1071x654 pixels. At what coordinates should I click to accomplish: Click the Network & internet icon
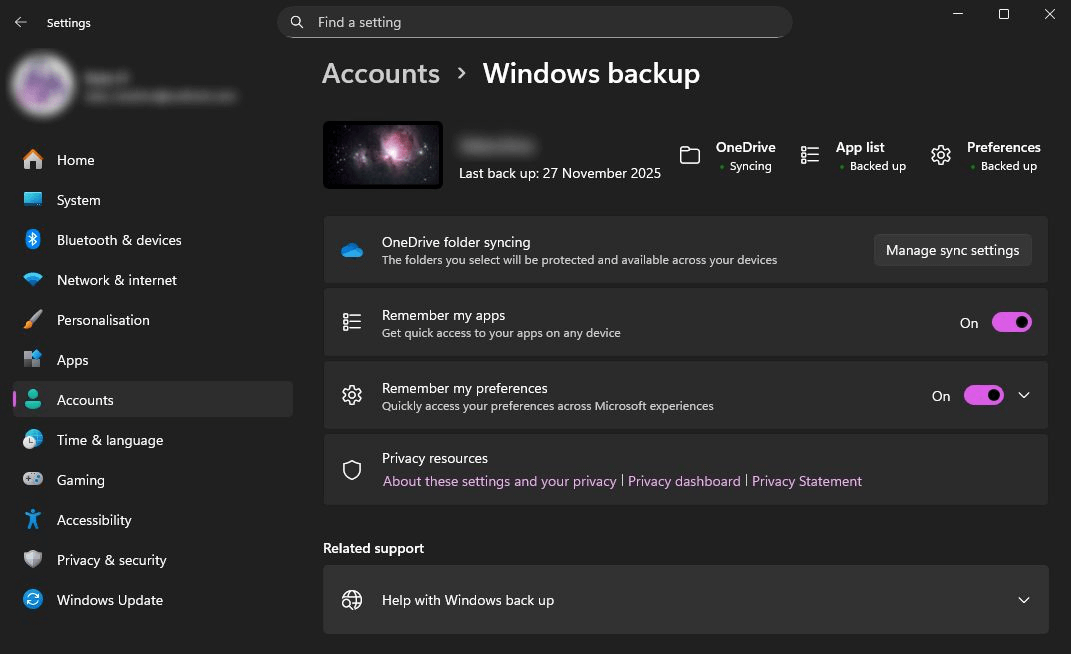[33, 280]
